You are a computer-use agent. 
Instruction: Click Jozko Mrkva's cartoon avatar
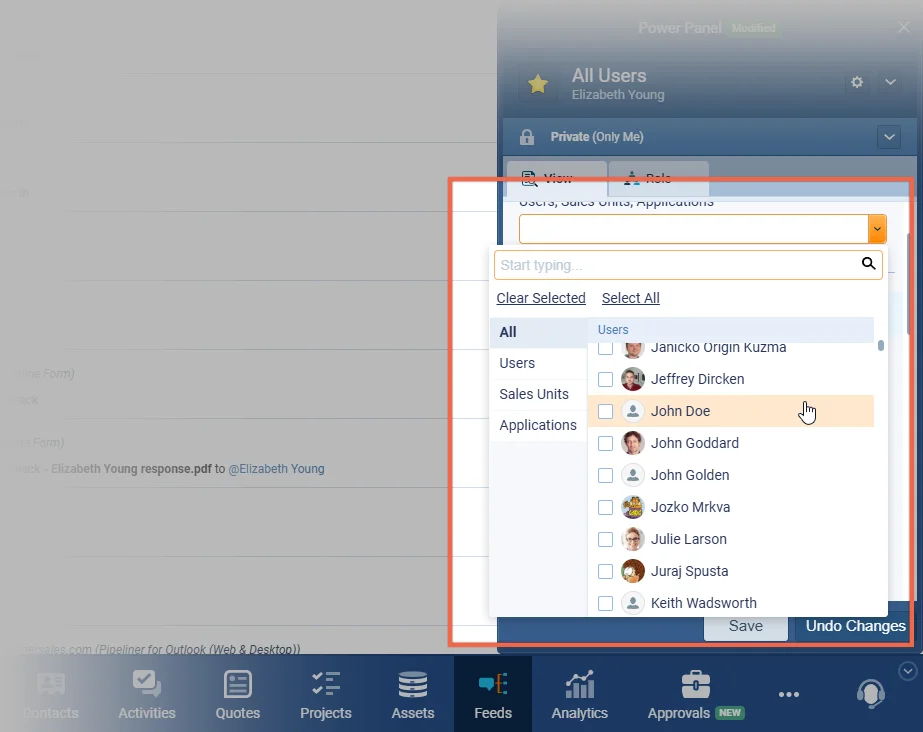tap(633, 507)
